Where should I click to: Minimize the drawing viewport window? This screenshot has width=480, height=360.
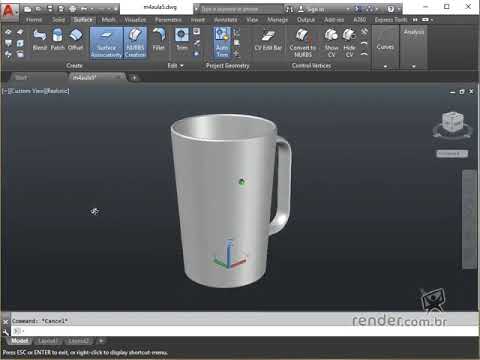[x=452, y=91]
